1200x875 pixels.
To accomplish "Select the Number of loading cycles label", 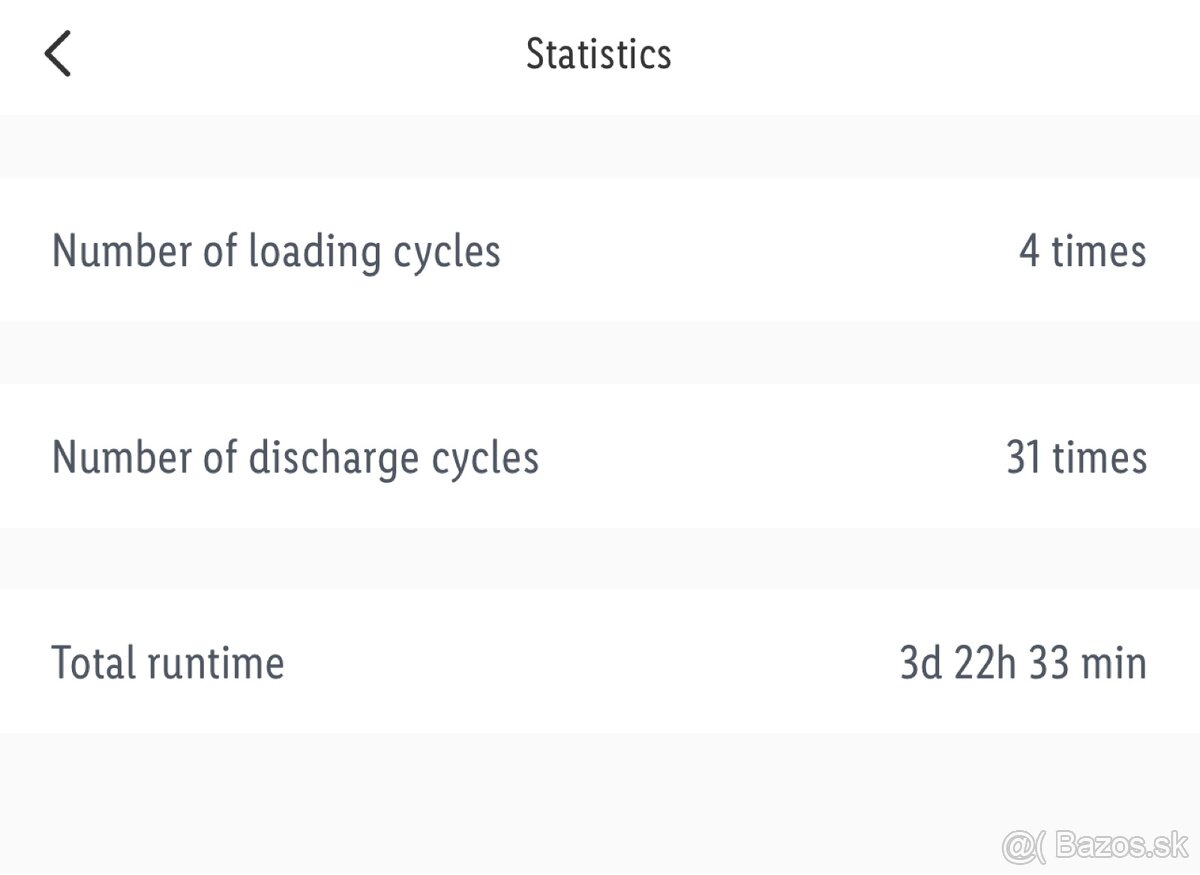I will pyautogui.click(x=276, y=251).
